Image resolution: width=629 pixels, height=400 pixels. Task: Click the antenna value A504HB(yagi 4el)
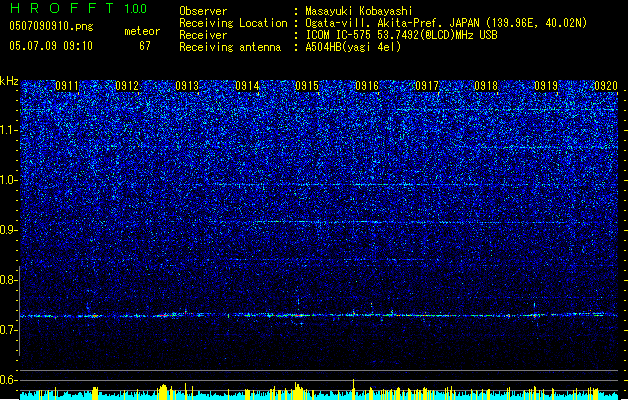tap(353, 47)
